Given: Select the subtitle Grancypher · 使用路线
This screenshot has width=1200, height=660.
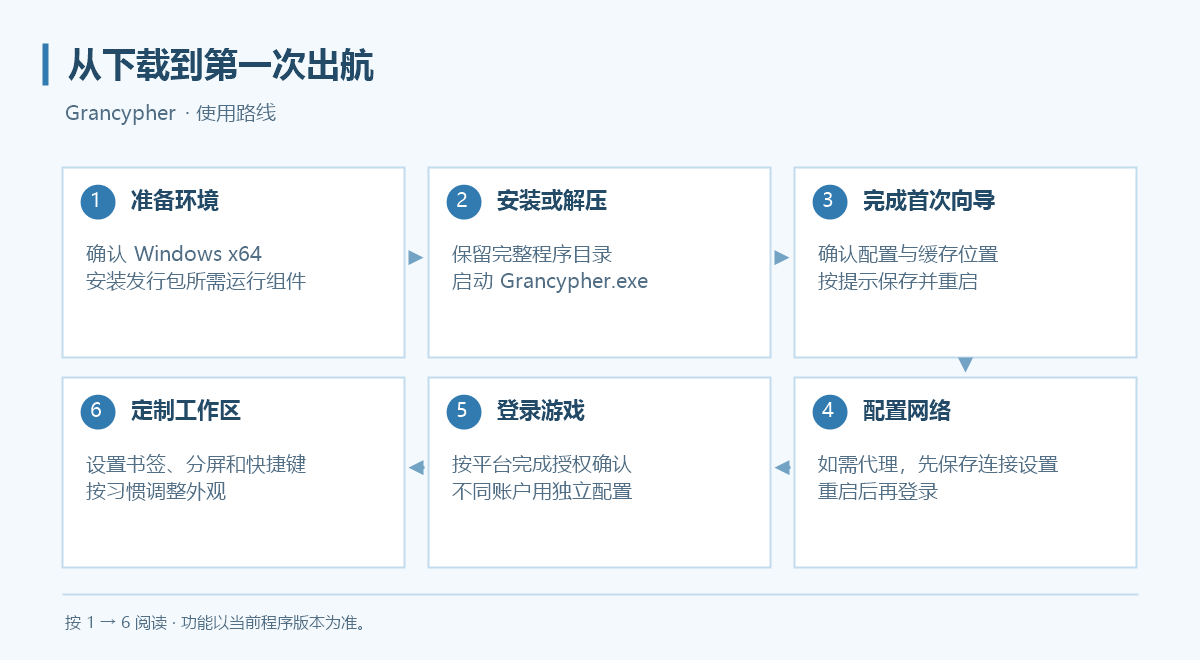Looking at the screenshot, I should 171,113.
